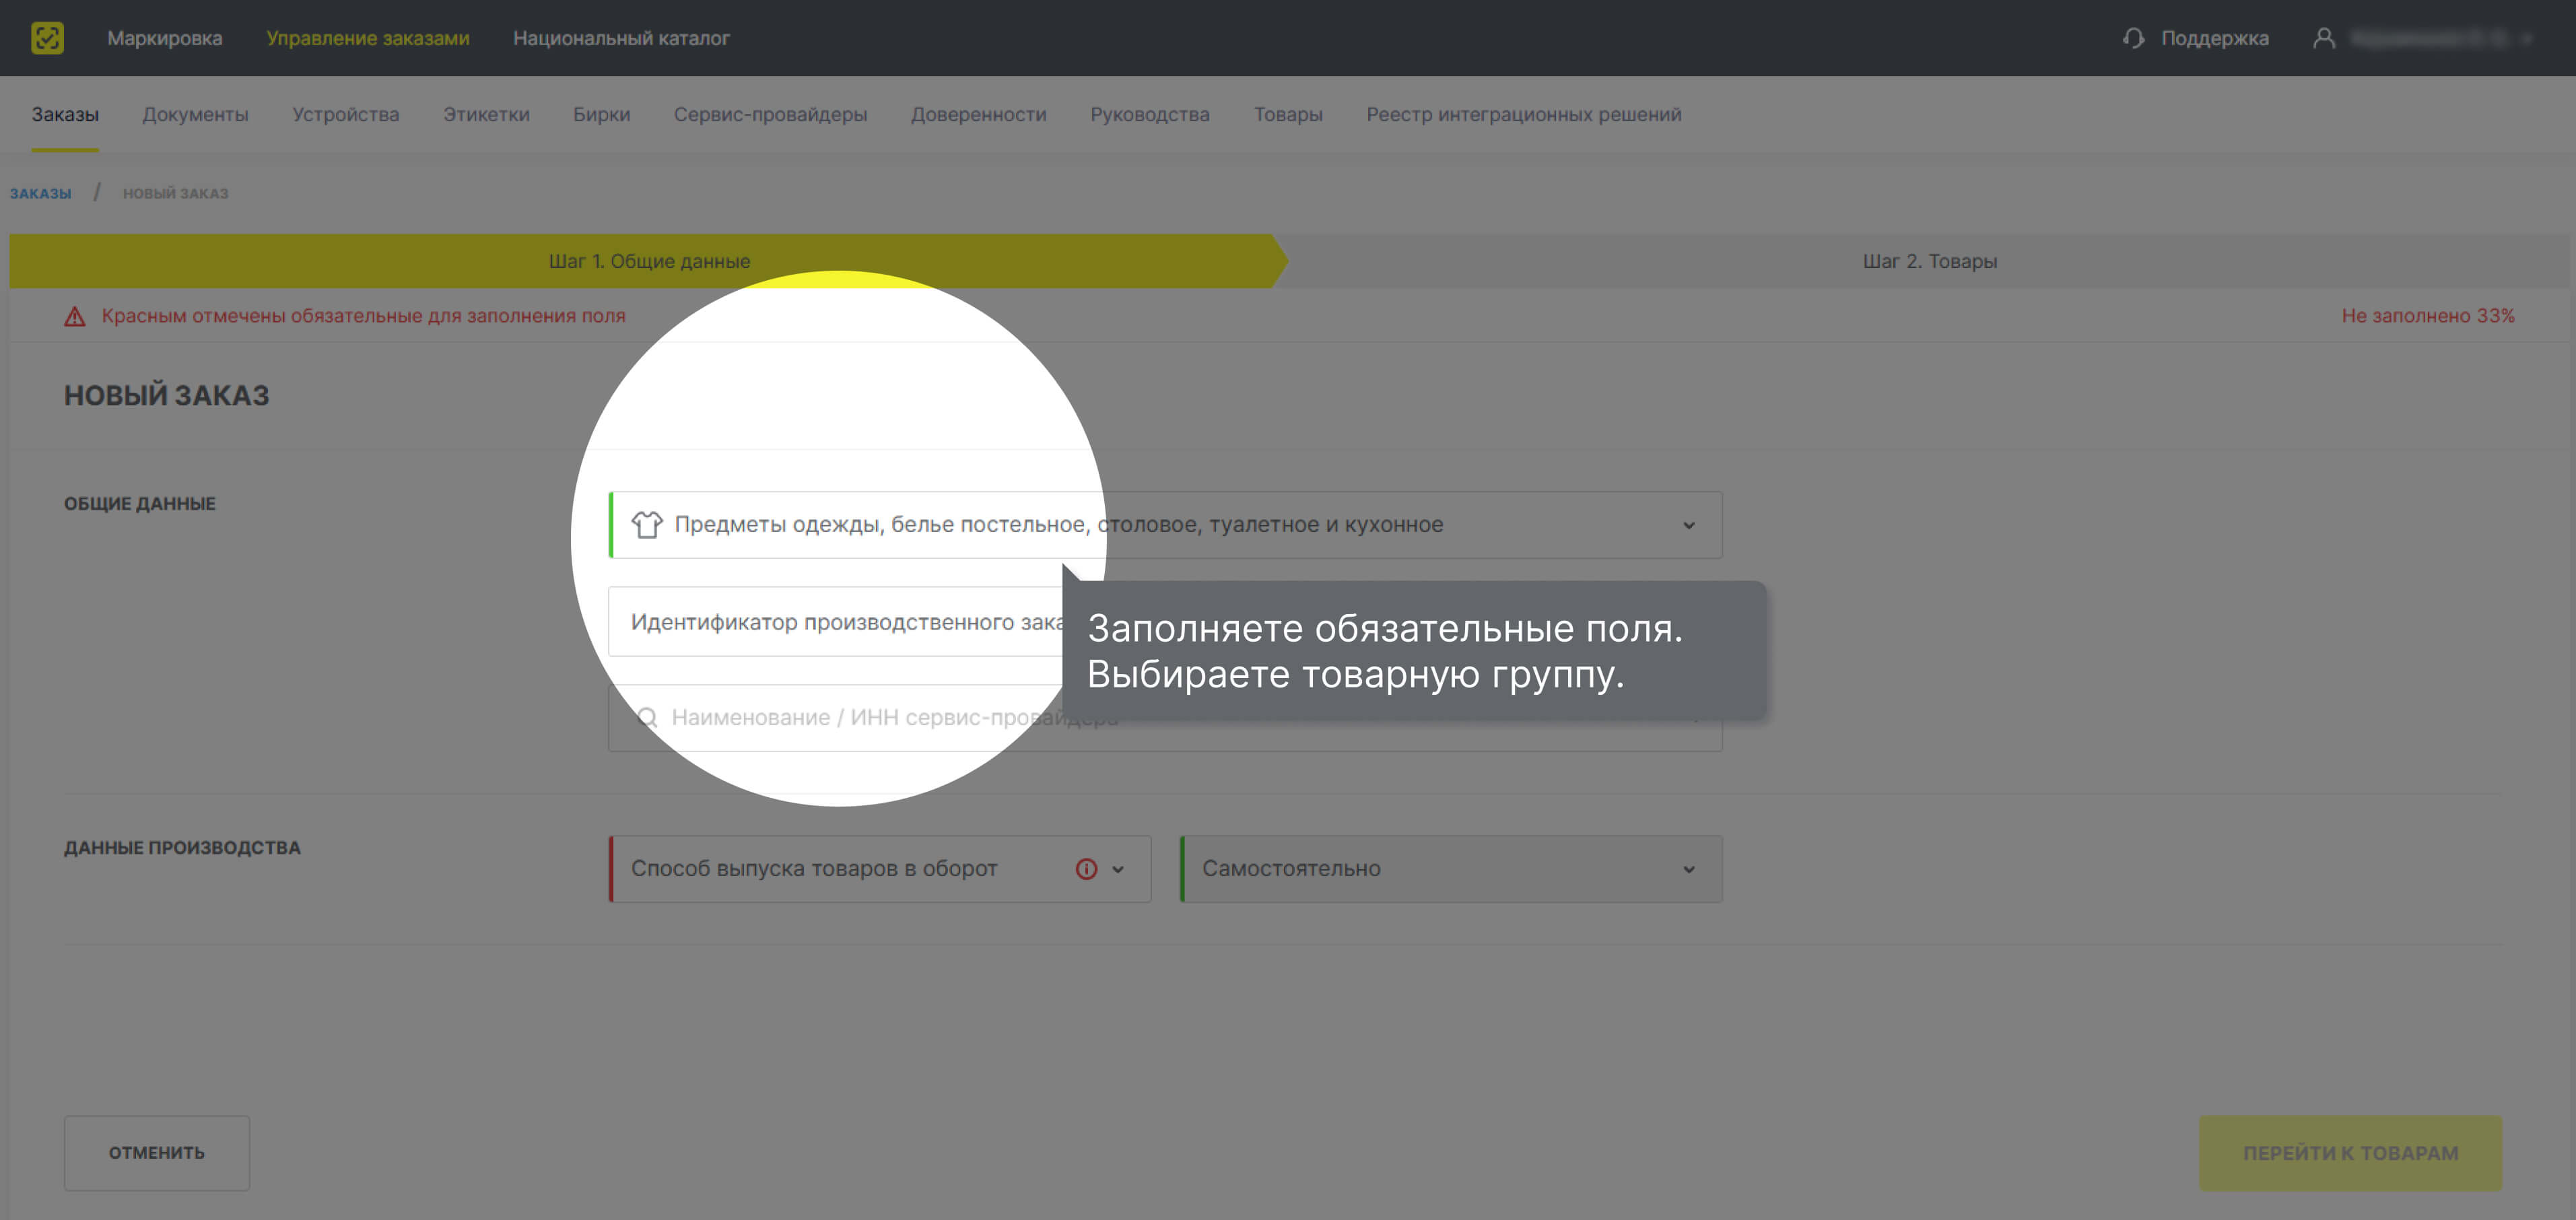Image resolution: width=2576 pixels, height=1220 pixels.
Task: Open the "Документы" tab
Action: [195, 114]
